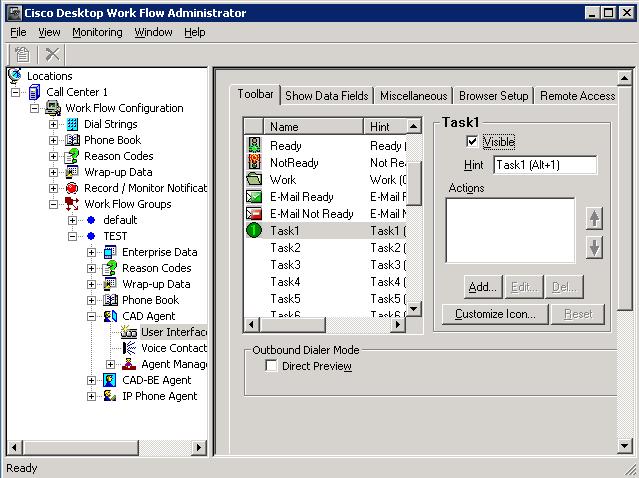Switch to the Show Data Fields tab
Screen dimensions: 639x478
pyautogui.click(x=326, y=96)
